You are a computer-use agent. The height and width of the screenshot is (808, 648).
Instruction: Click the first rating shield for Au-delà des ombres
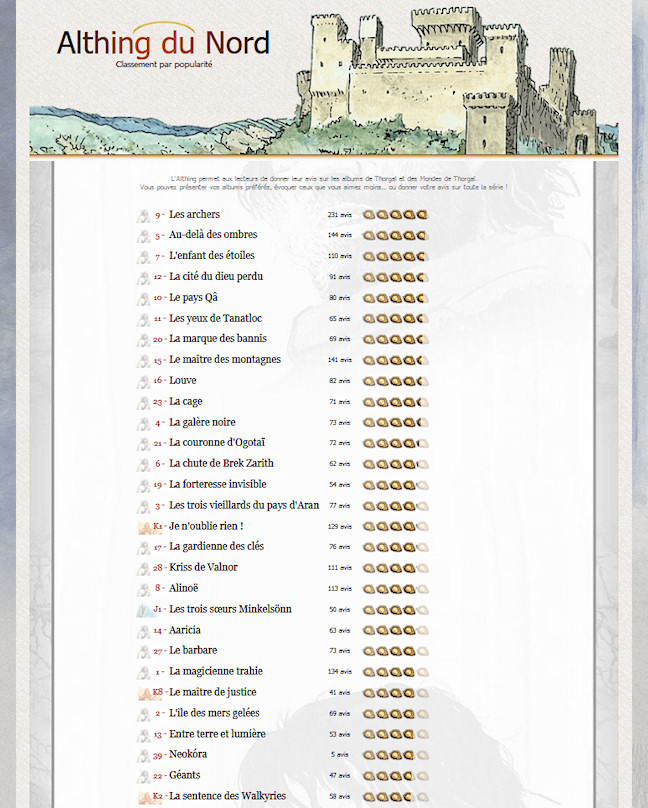click(x=369, y=235)
